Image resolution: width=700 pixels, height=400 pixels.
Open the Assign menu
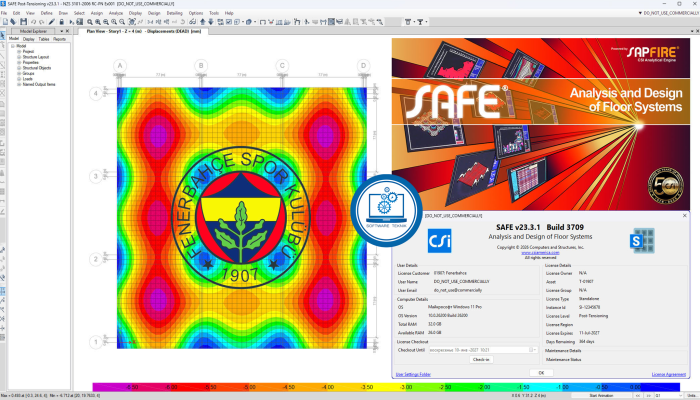(x=96, y=13)
